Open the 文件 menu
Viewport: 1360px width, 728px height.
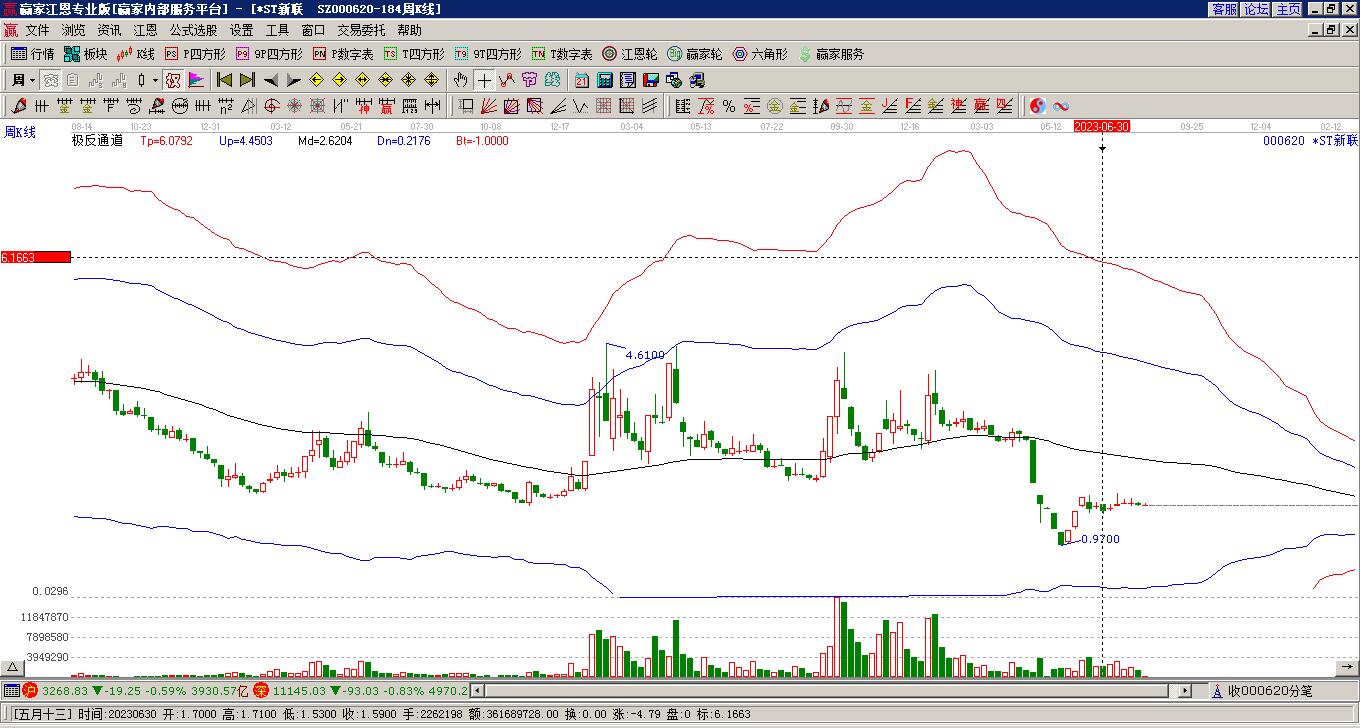pyautogui.click(x=37, y=30)
